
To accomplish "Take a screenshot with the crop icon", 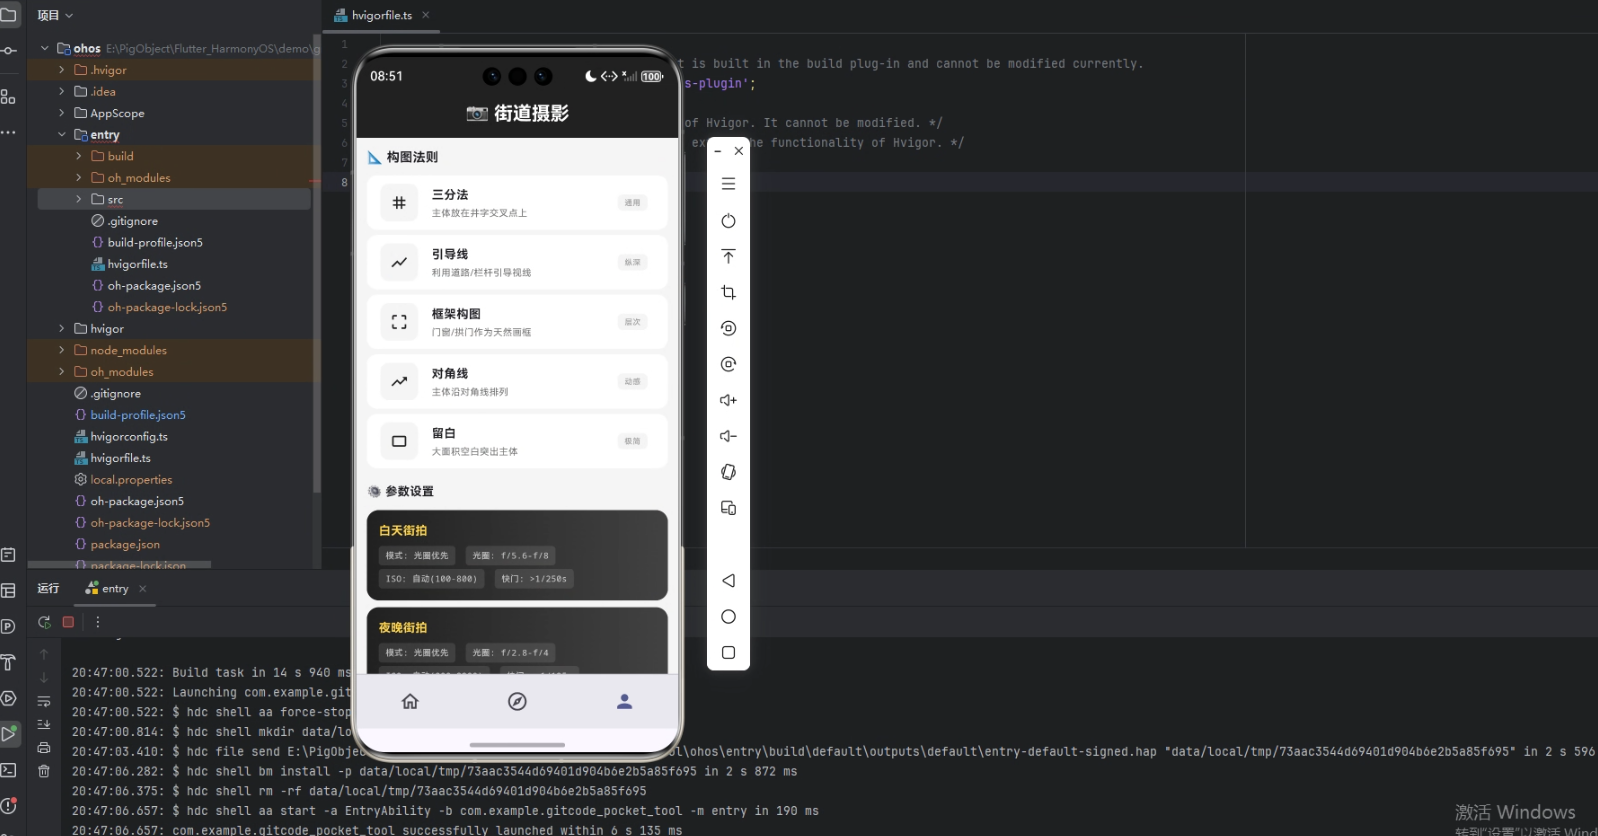I will click(x=728, y=293).
